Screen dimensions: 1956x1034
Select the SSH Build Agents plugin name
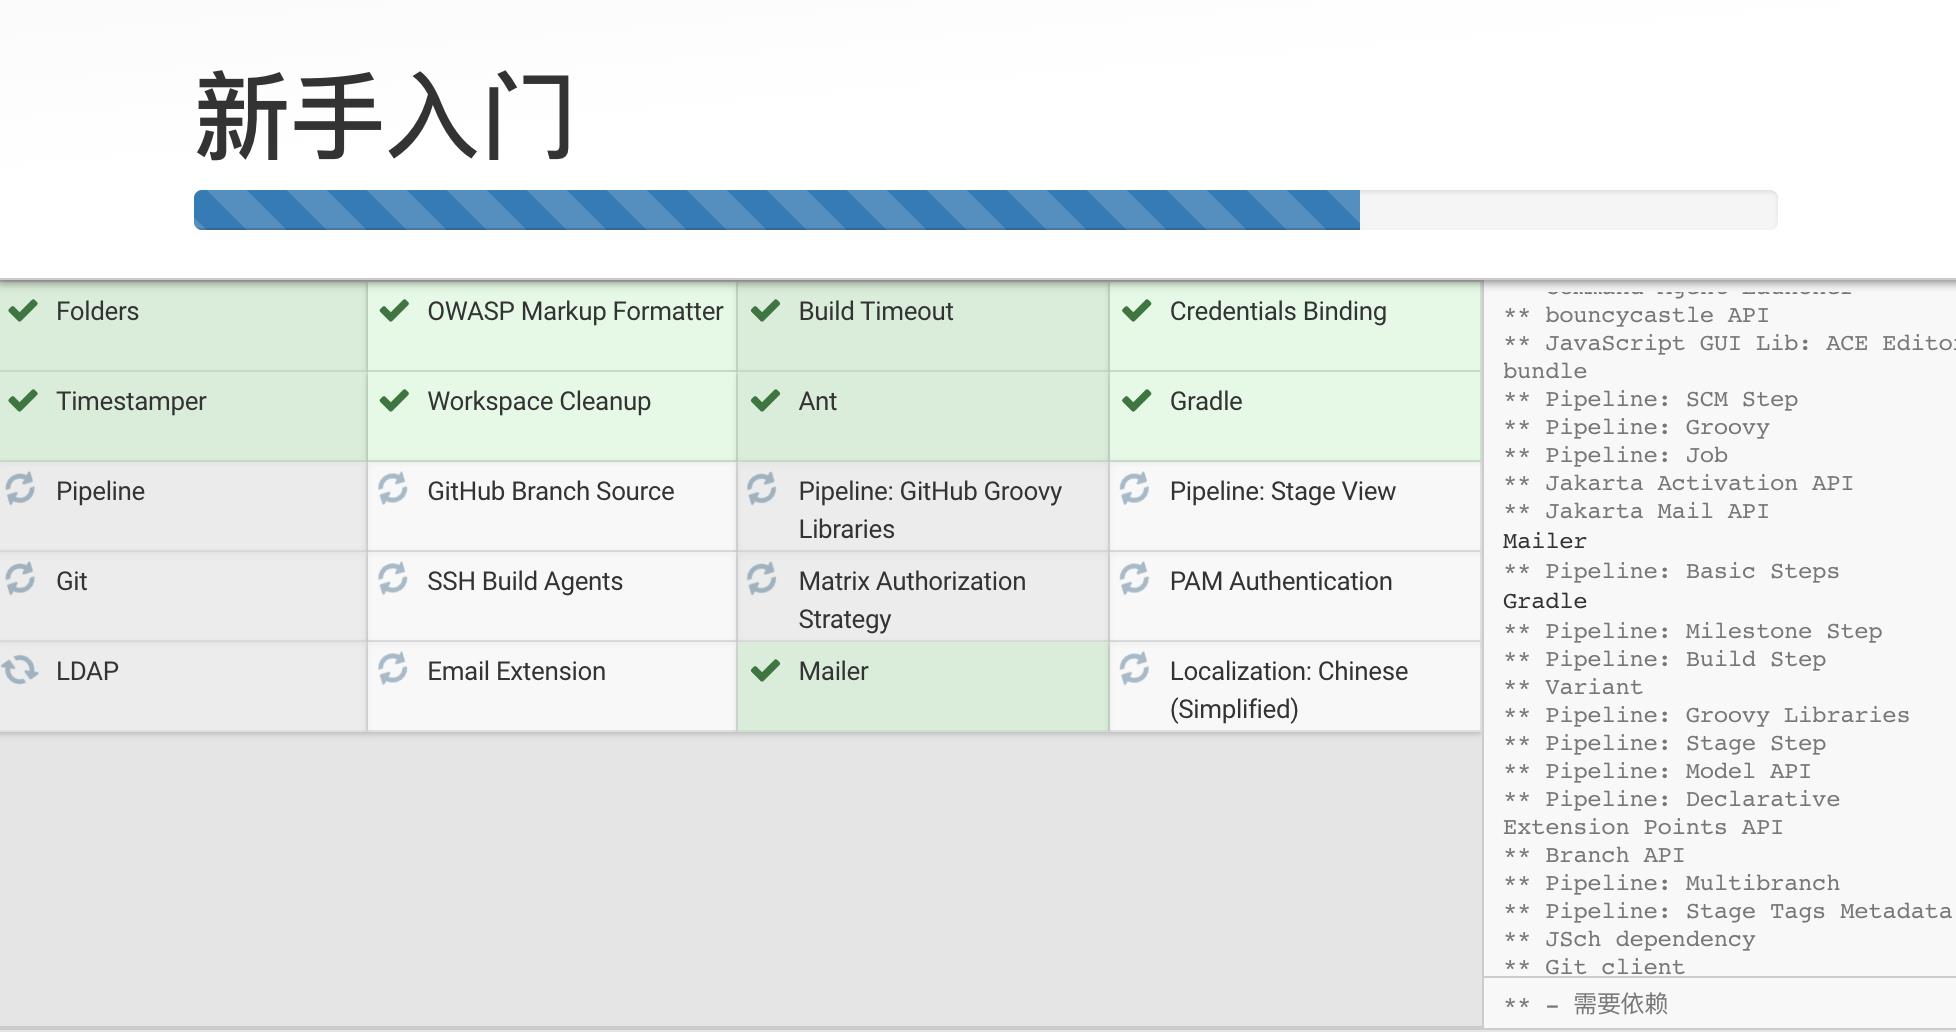point(525,581)
